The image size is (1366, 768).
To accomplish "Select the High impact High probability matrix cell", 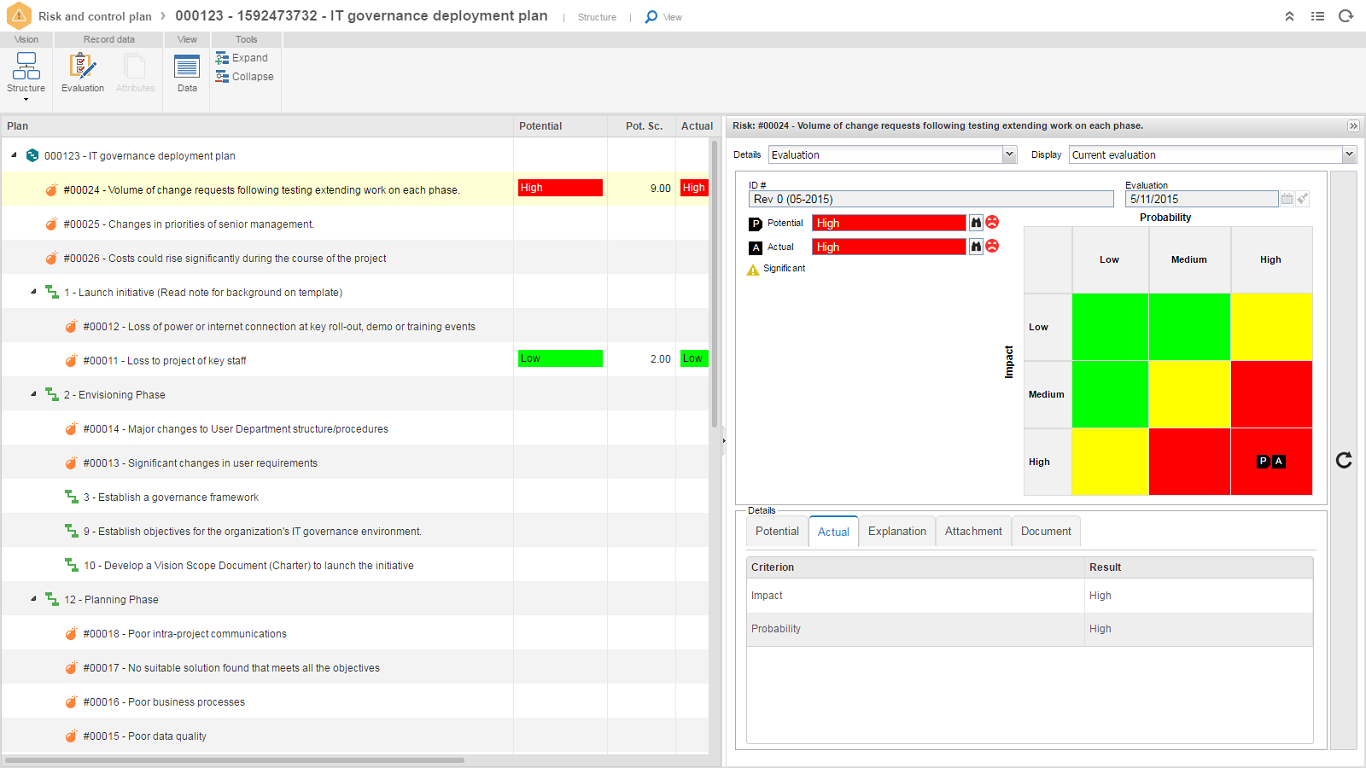I will [x=1270, y=462].
